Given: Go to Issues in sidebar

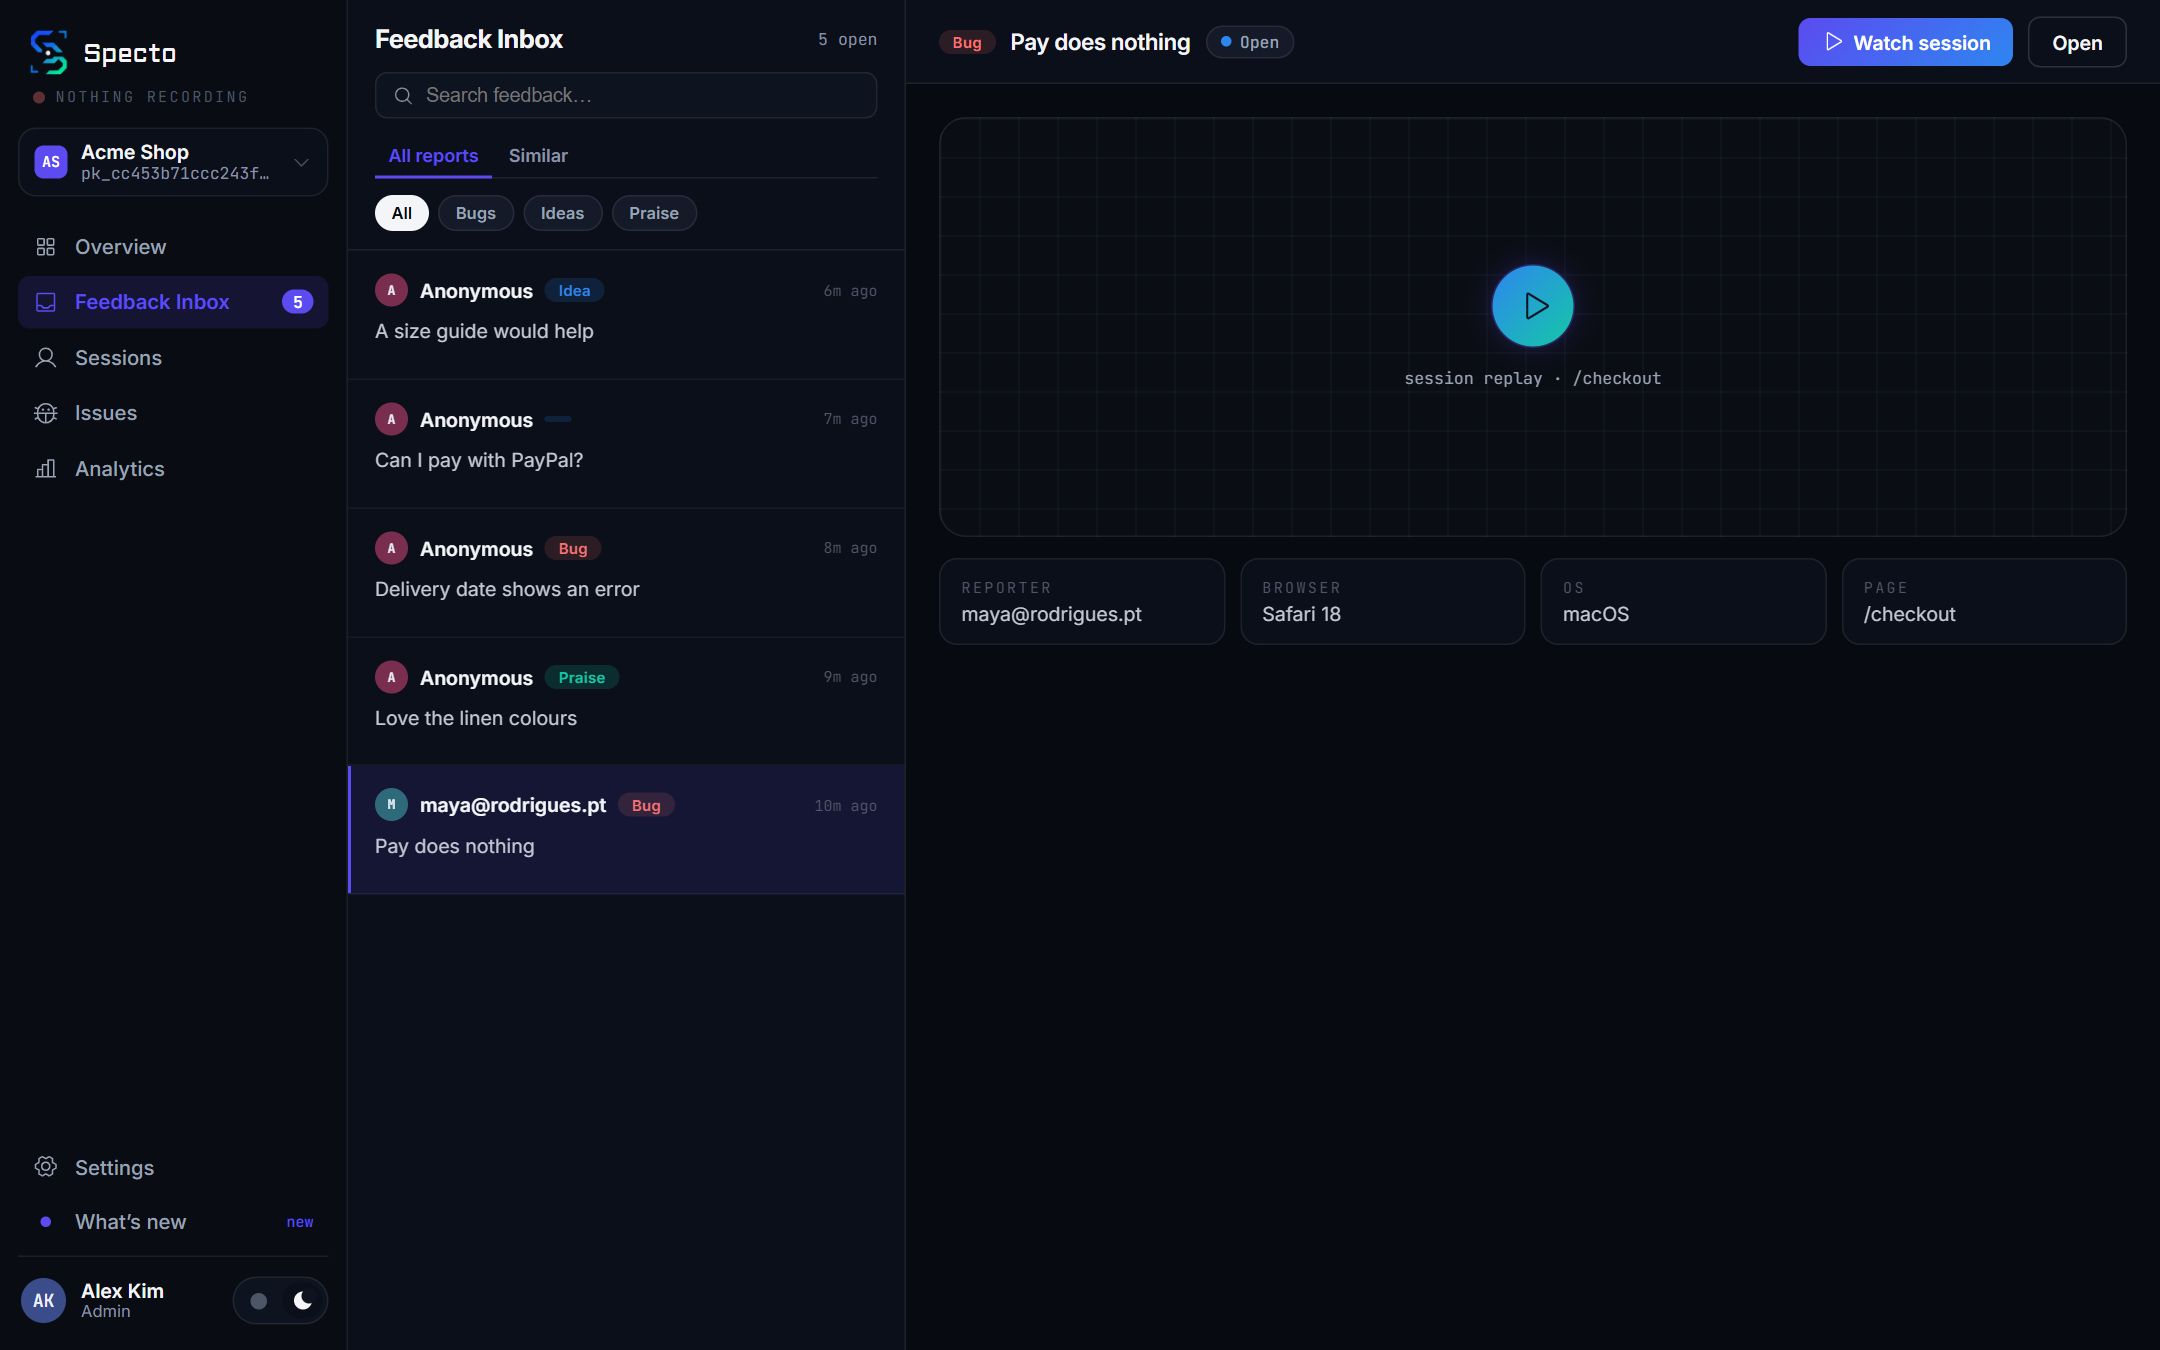Looking at the screenshot, I should (x=173, y=413).
